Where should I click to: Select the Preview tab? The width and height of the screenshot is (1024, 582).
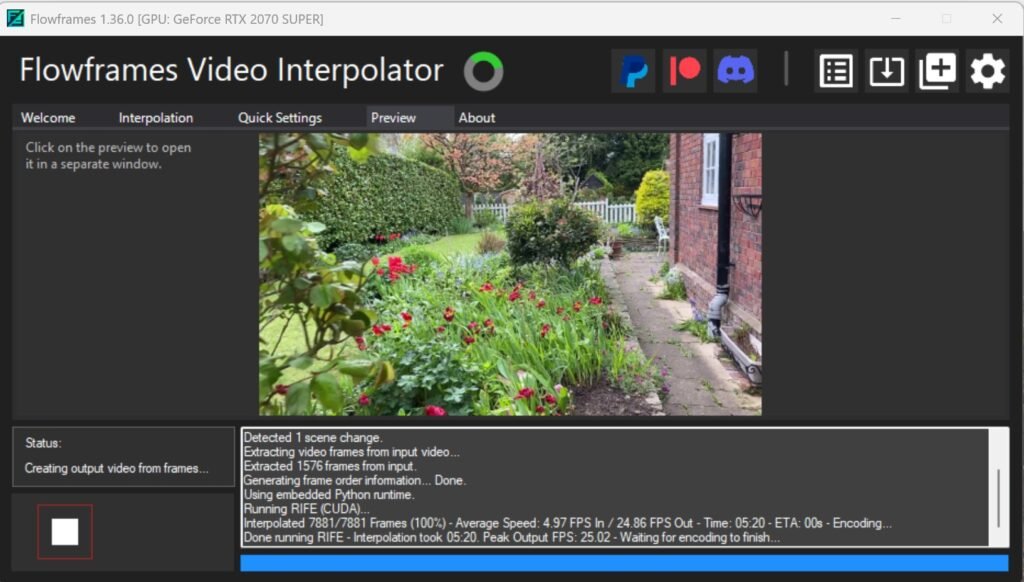point(394,118)
